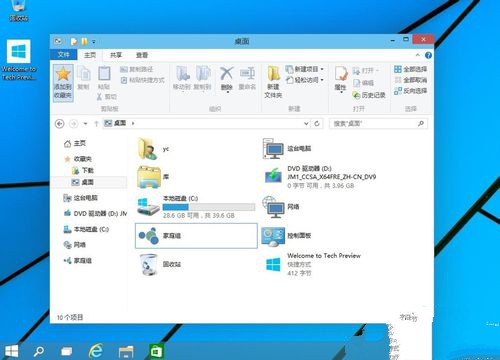
Task: Select 主页 in the navigation pane
Action: click(x=75, y=143)
